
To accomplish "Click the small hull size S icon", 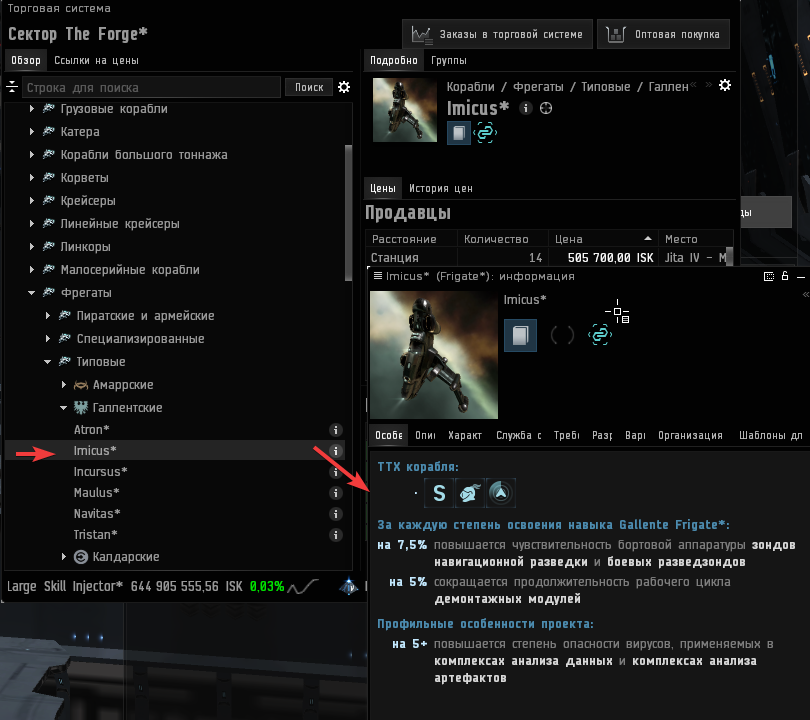I will click(439, 493).
